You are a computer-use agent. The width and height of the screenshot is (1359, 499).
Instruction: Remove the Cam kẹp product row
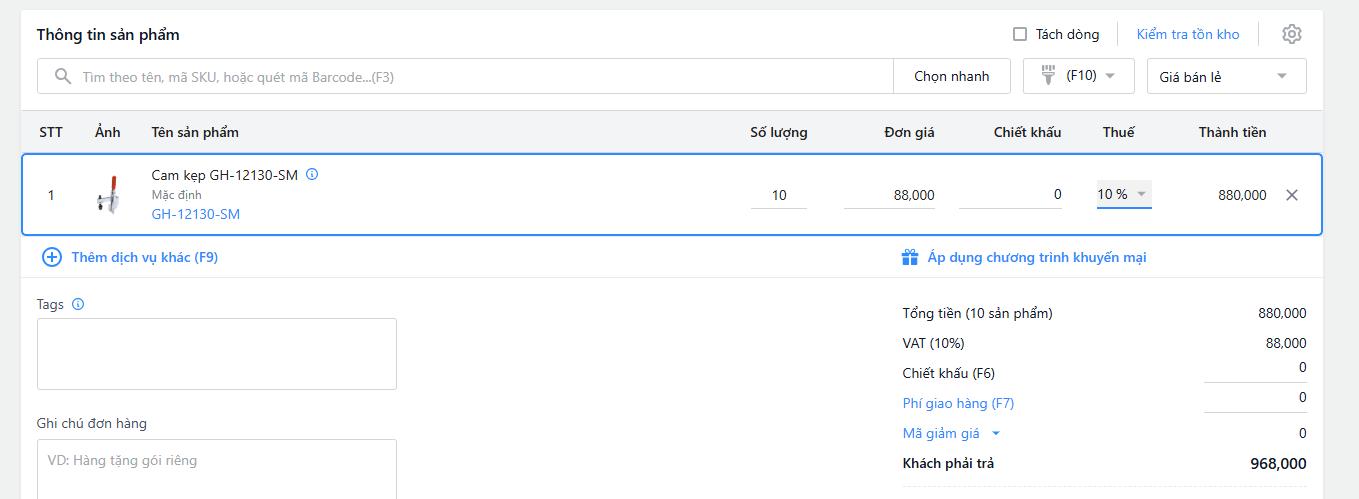coord(1292,195)
